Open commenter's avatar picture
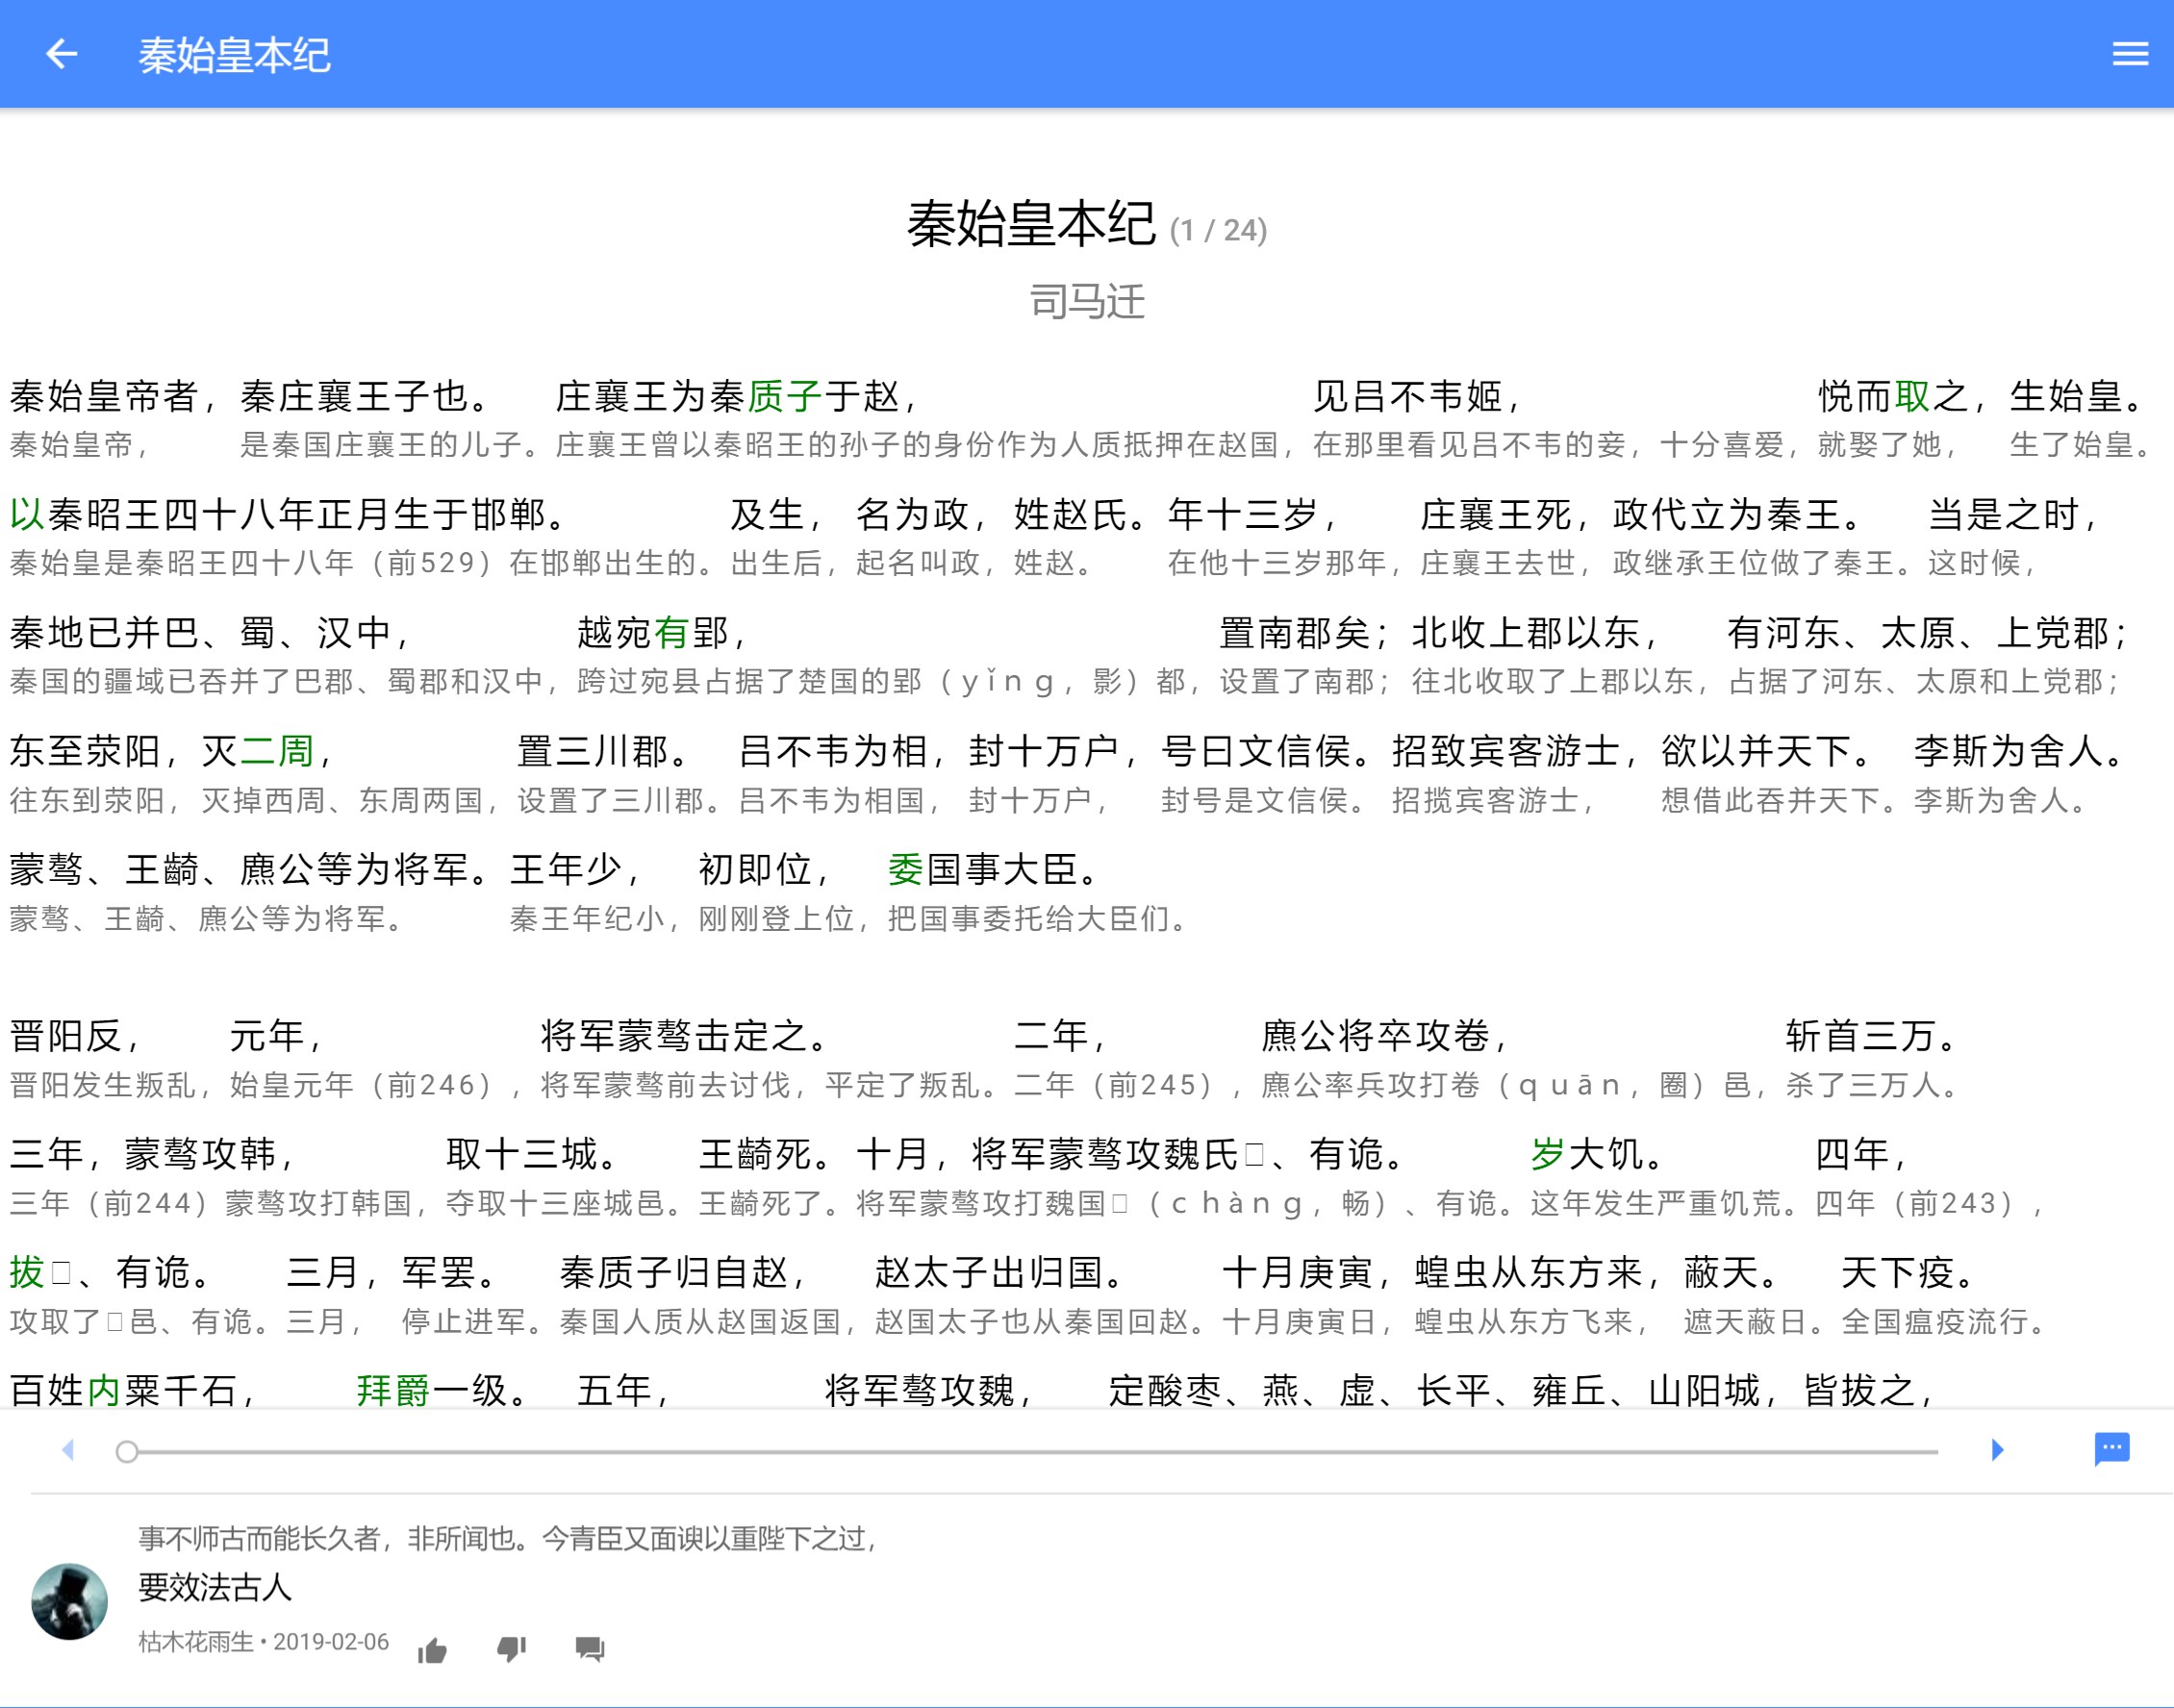Image resolution: width=2174 pixels, height=1708 pixels. pyautogui.click(x=70, y=1602)
